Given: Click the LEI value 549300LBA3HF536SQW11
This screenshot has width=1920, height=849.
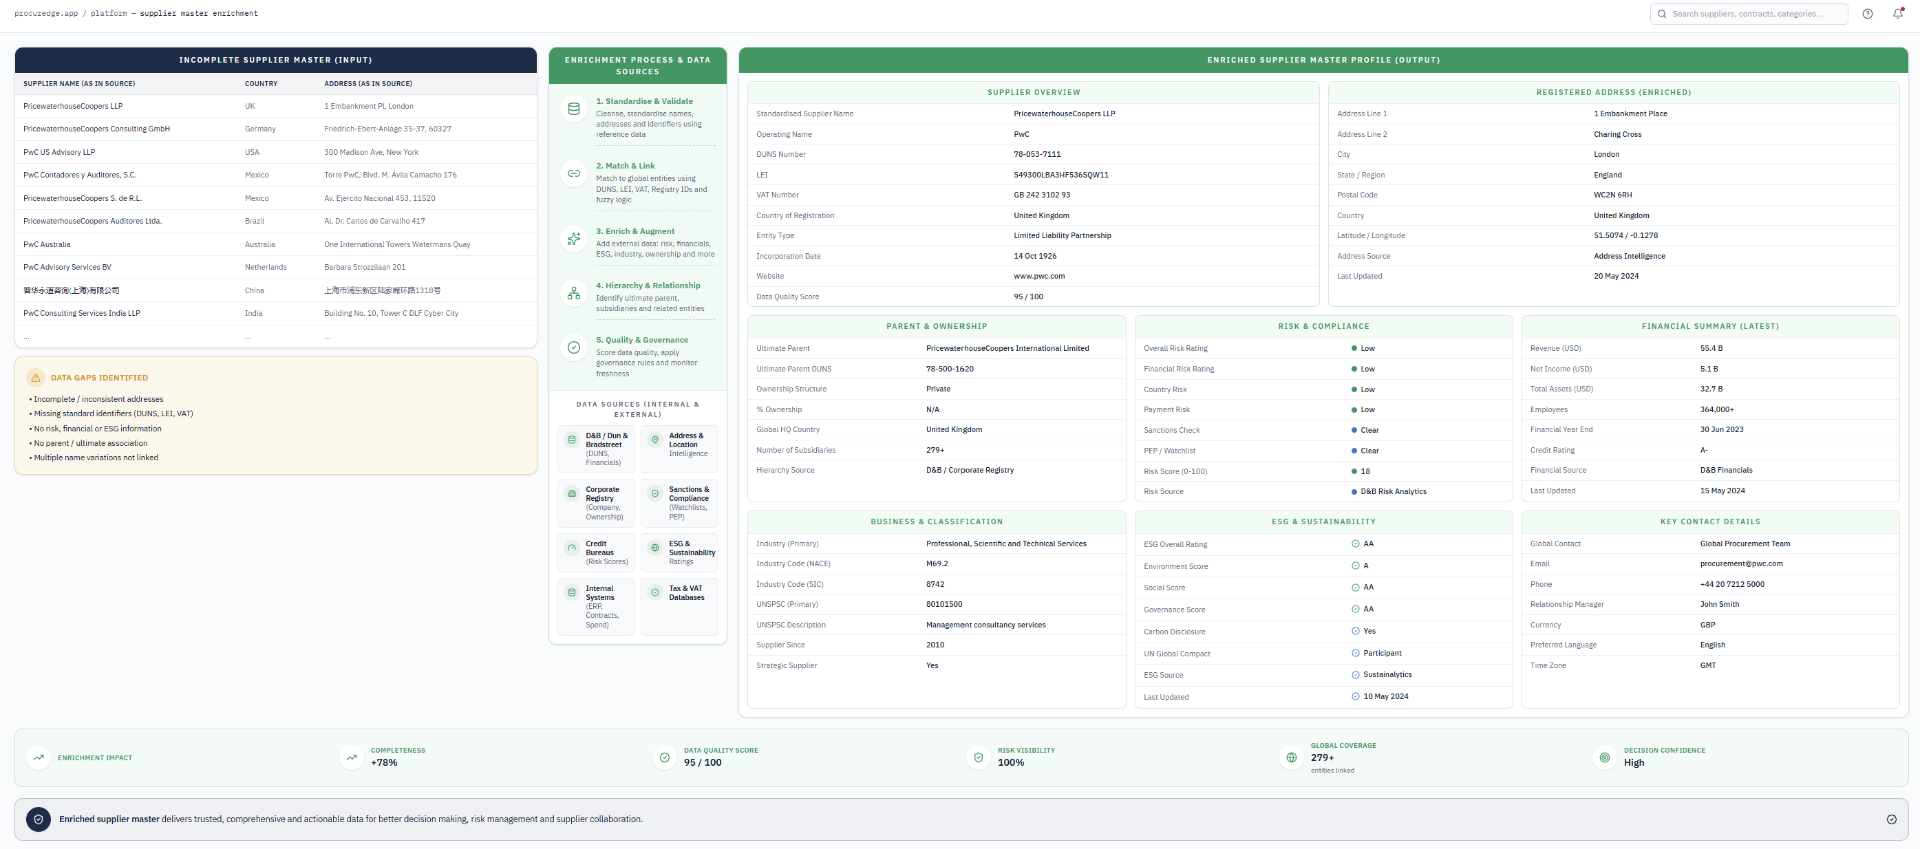Looking at the screenshot, I should pyautogui.click(x=1061, y=175).
